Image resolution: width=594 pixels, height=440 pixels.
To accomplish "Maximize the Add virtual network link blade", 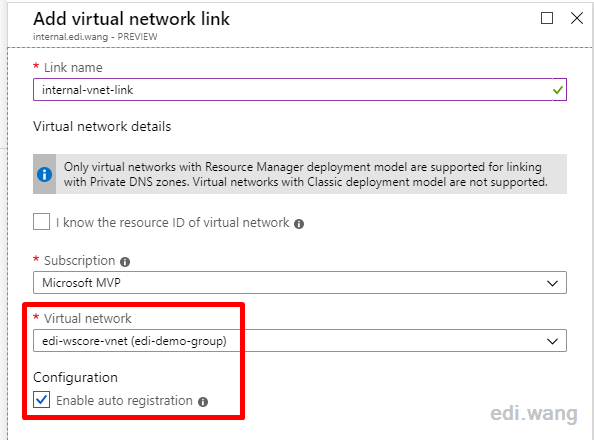I will pos(547,18).
